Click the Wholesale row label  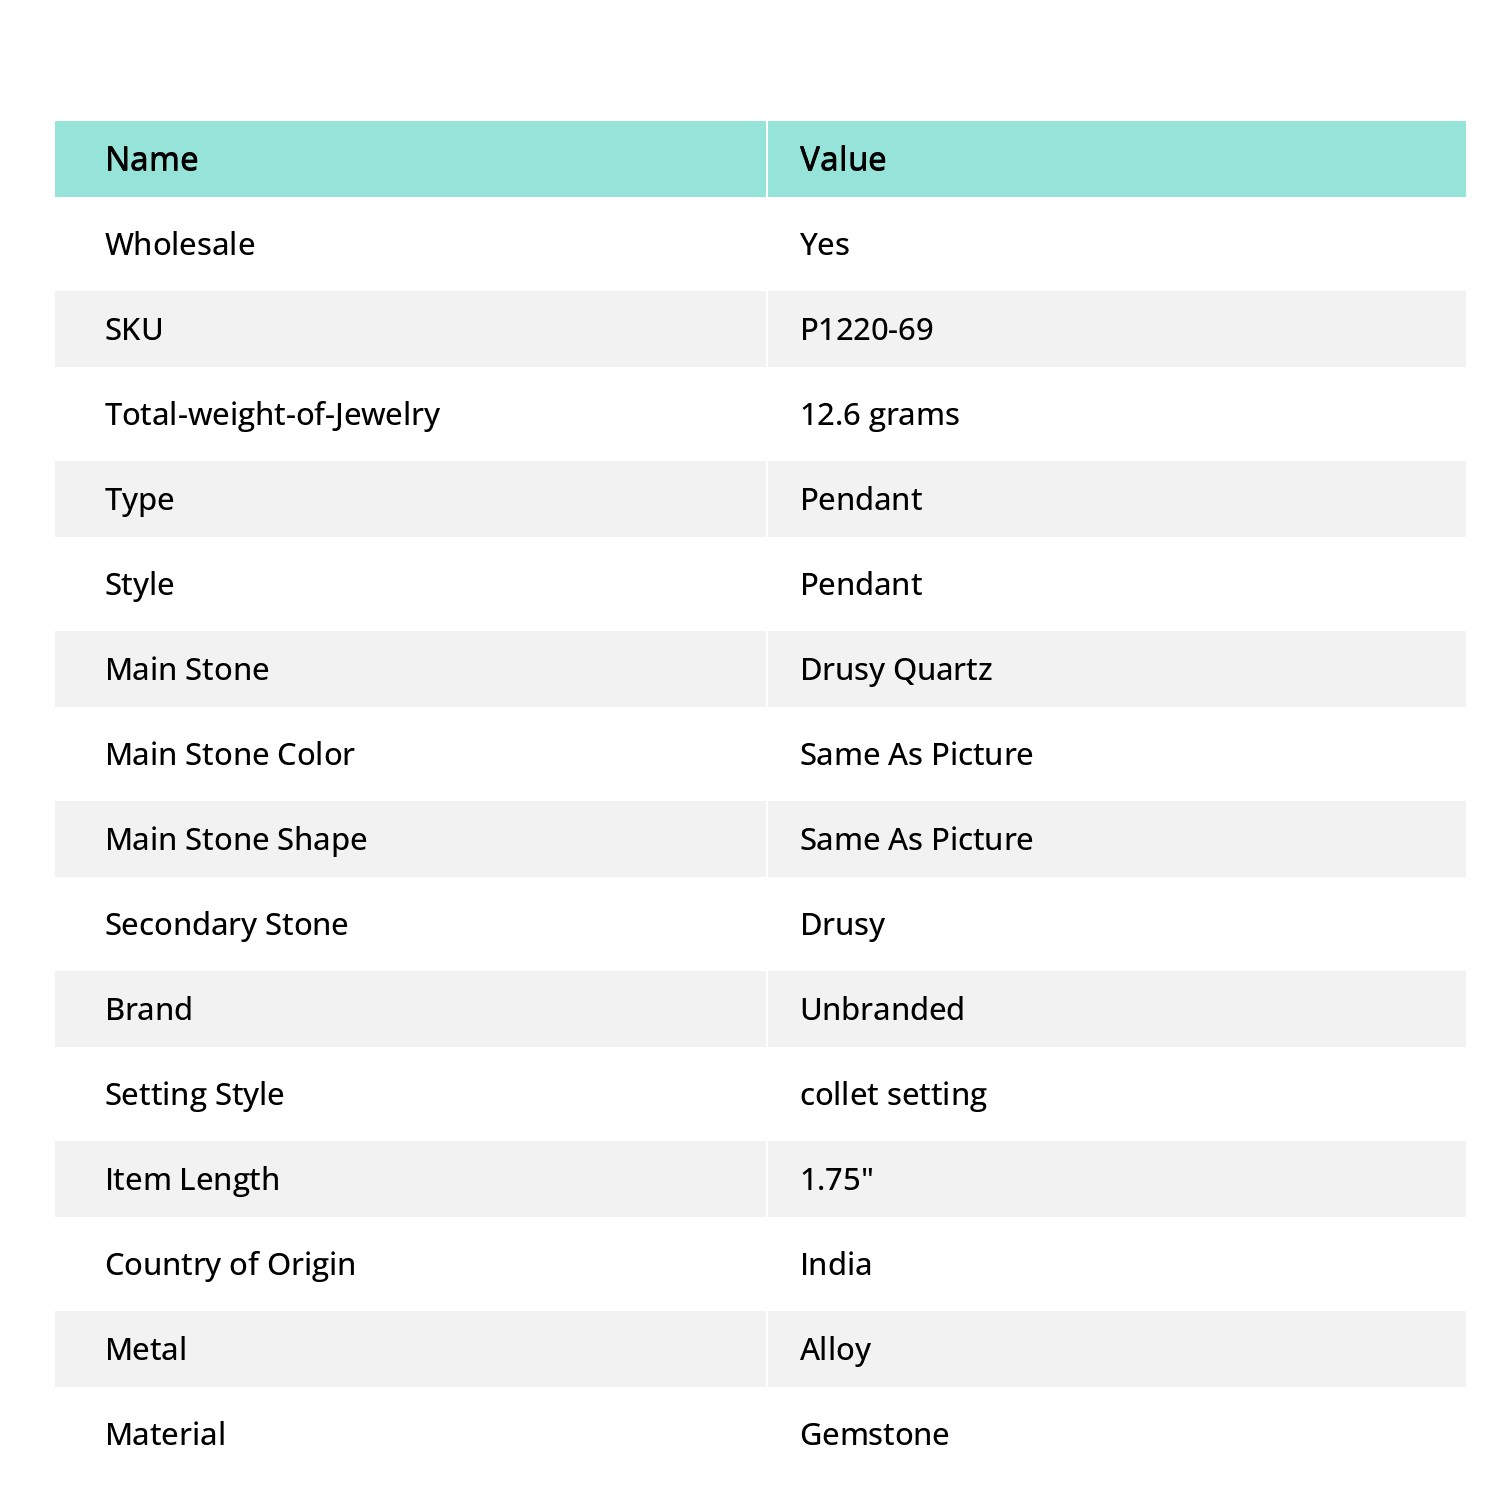(x=180, y=244)
